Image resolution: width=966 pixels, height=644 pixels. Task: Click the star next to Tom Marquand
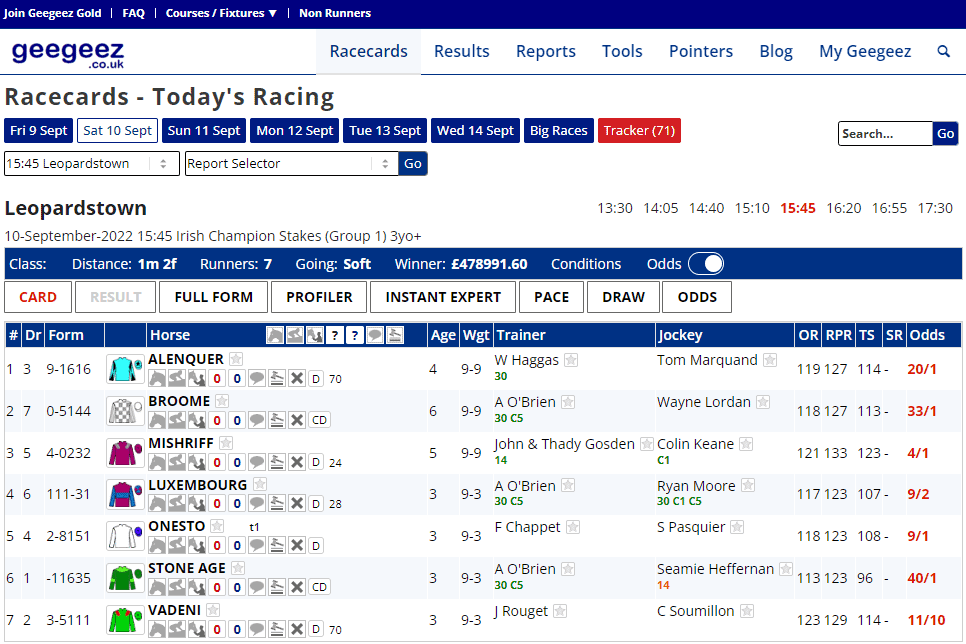point(769,359)
